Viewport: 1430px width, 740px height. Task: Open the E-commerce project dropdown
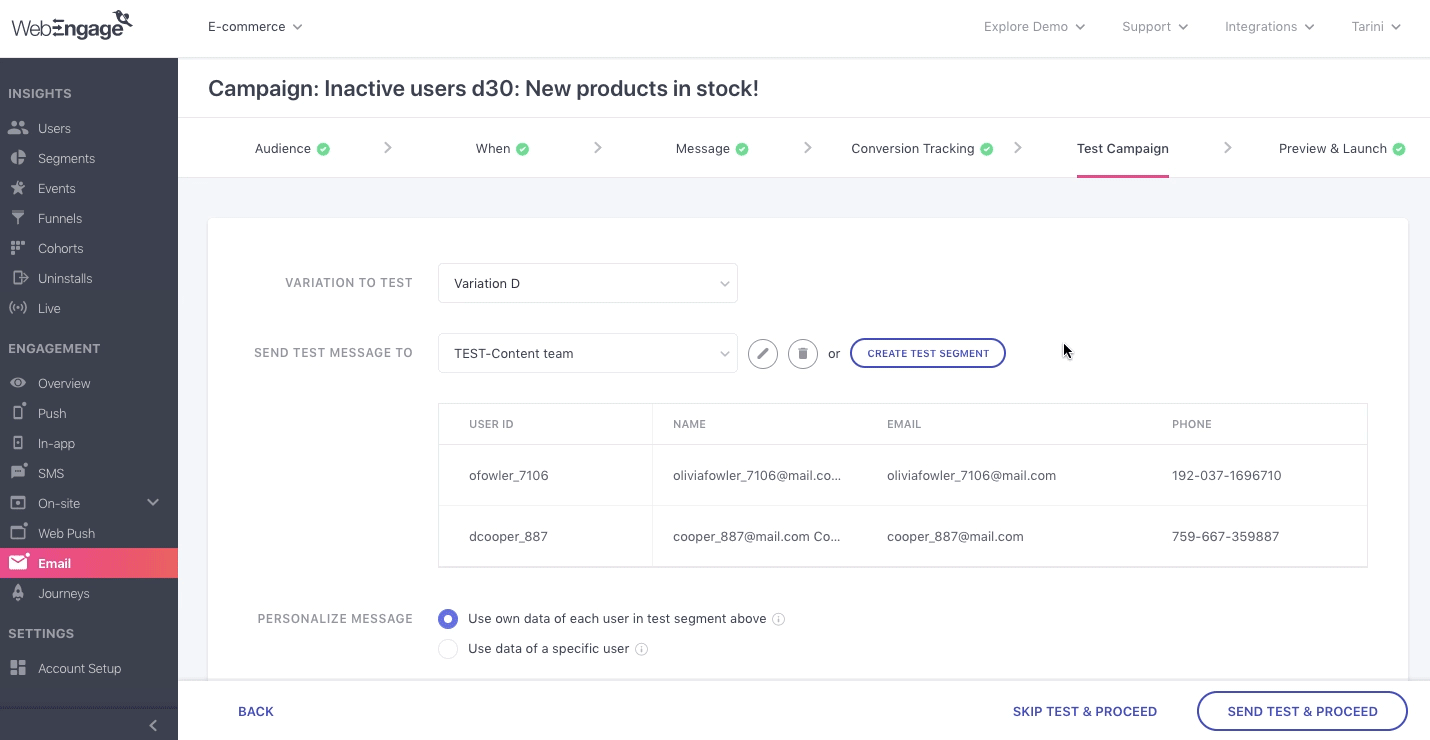[x=255, y=27]
